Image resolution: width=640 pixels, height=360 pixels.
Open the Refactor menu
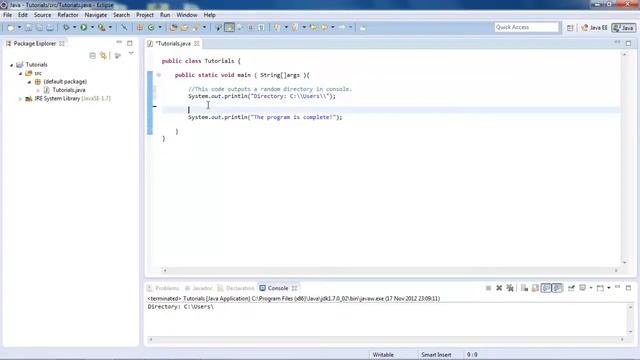tap(68, 15)
